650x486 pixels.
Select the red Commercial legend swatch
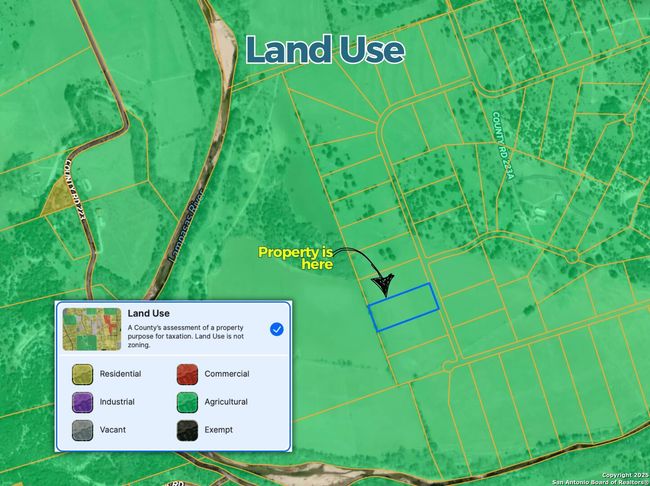(x=188, y=374)
